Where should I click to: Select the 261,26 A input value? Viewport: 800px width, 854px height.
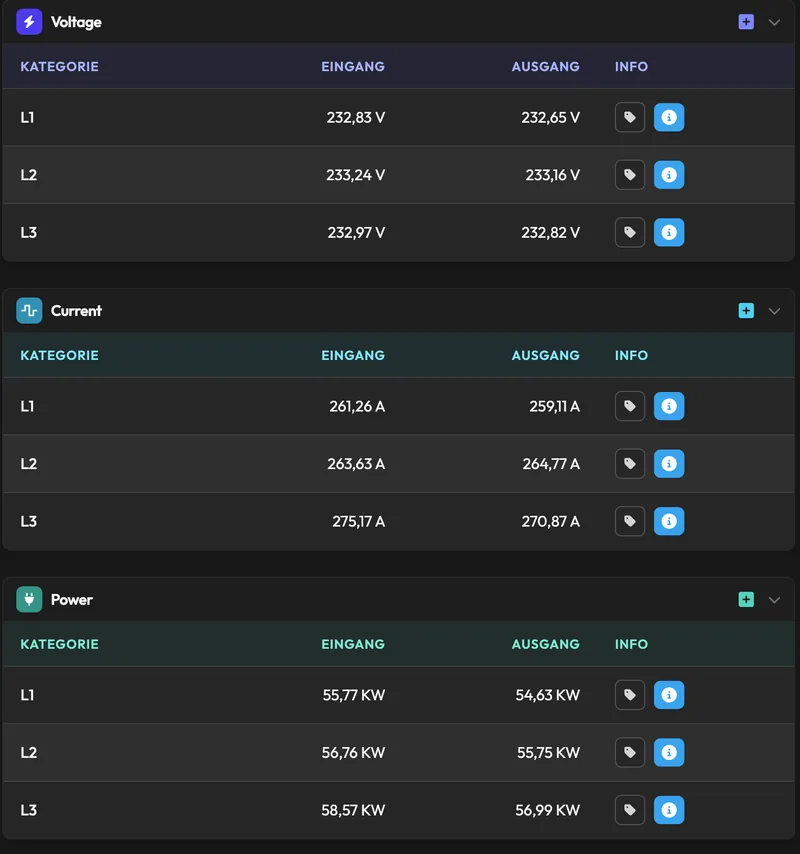[357, 406]
